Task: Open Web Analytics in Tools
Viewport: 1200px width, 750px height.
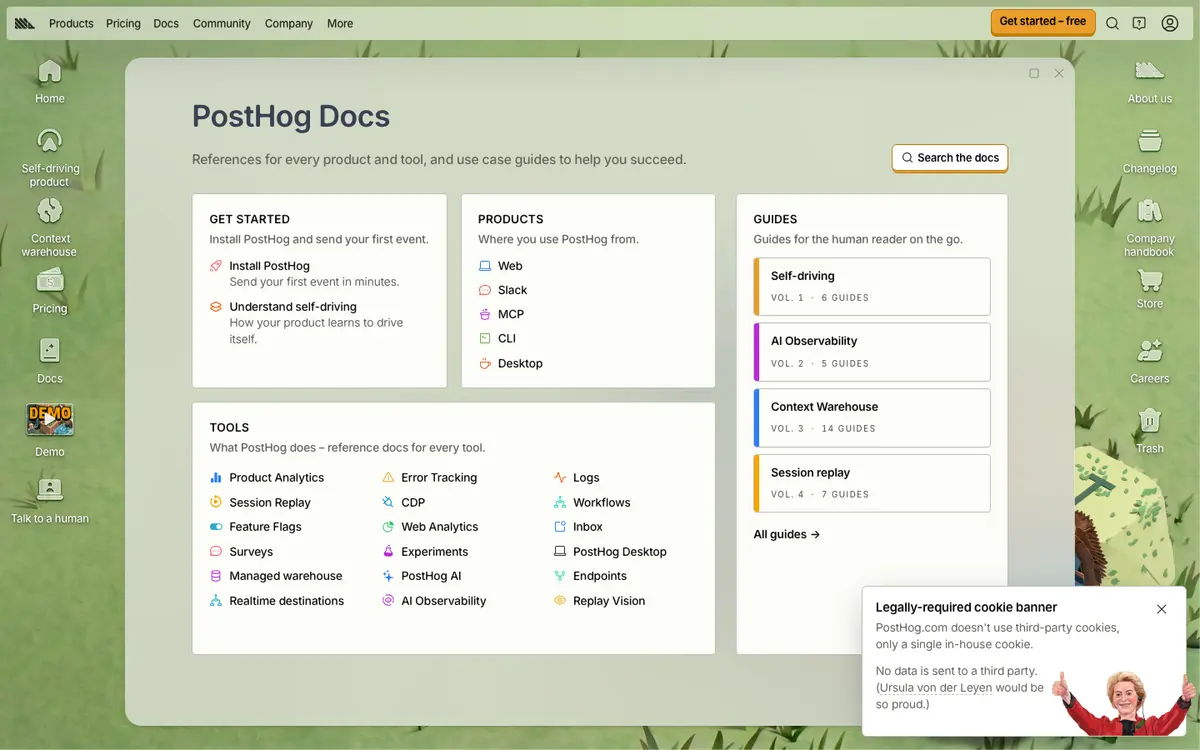Action: pos(439,527)
